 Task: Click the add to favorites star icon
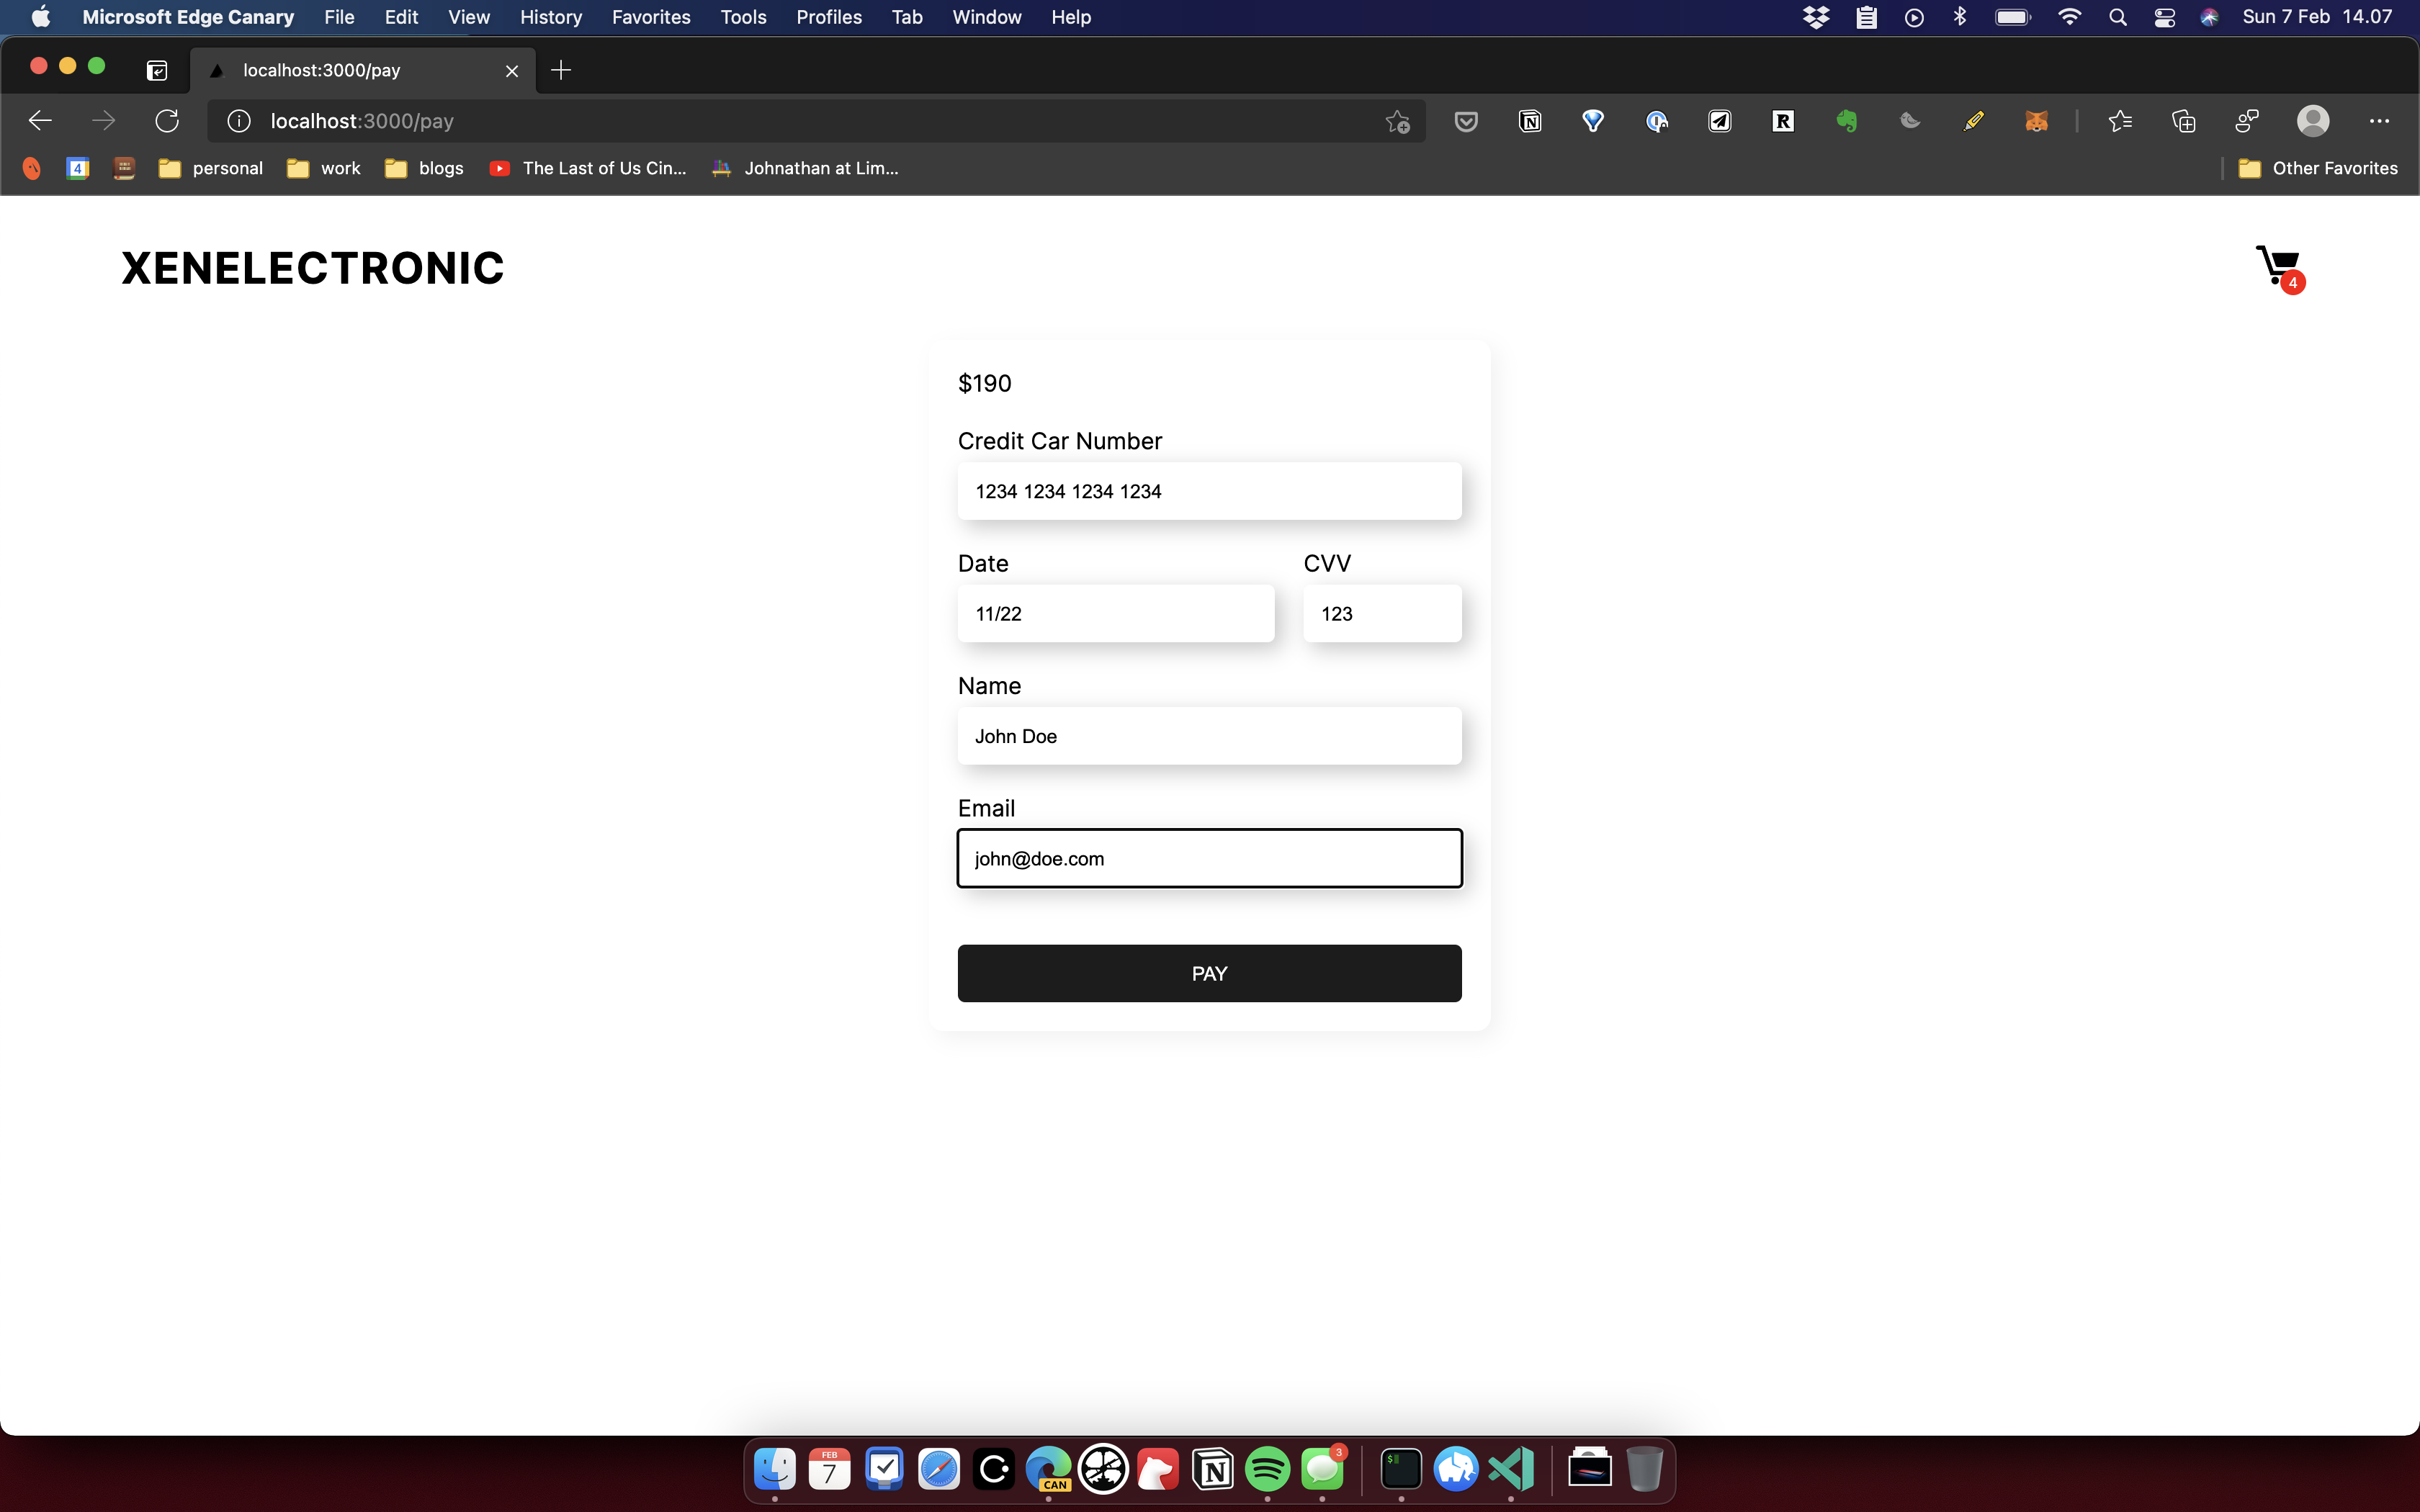(x=1397, y=121)
